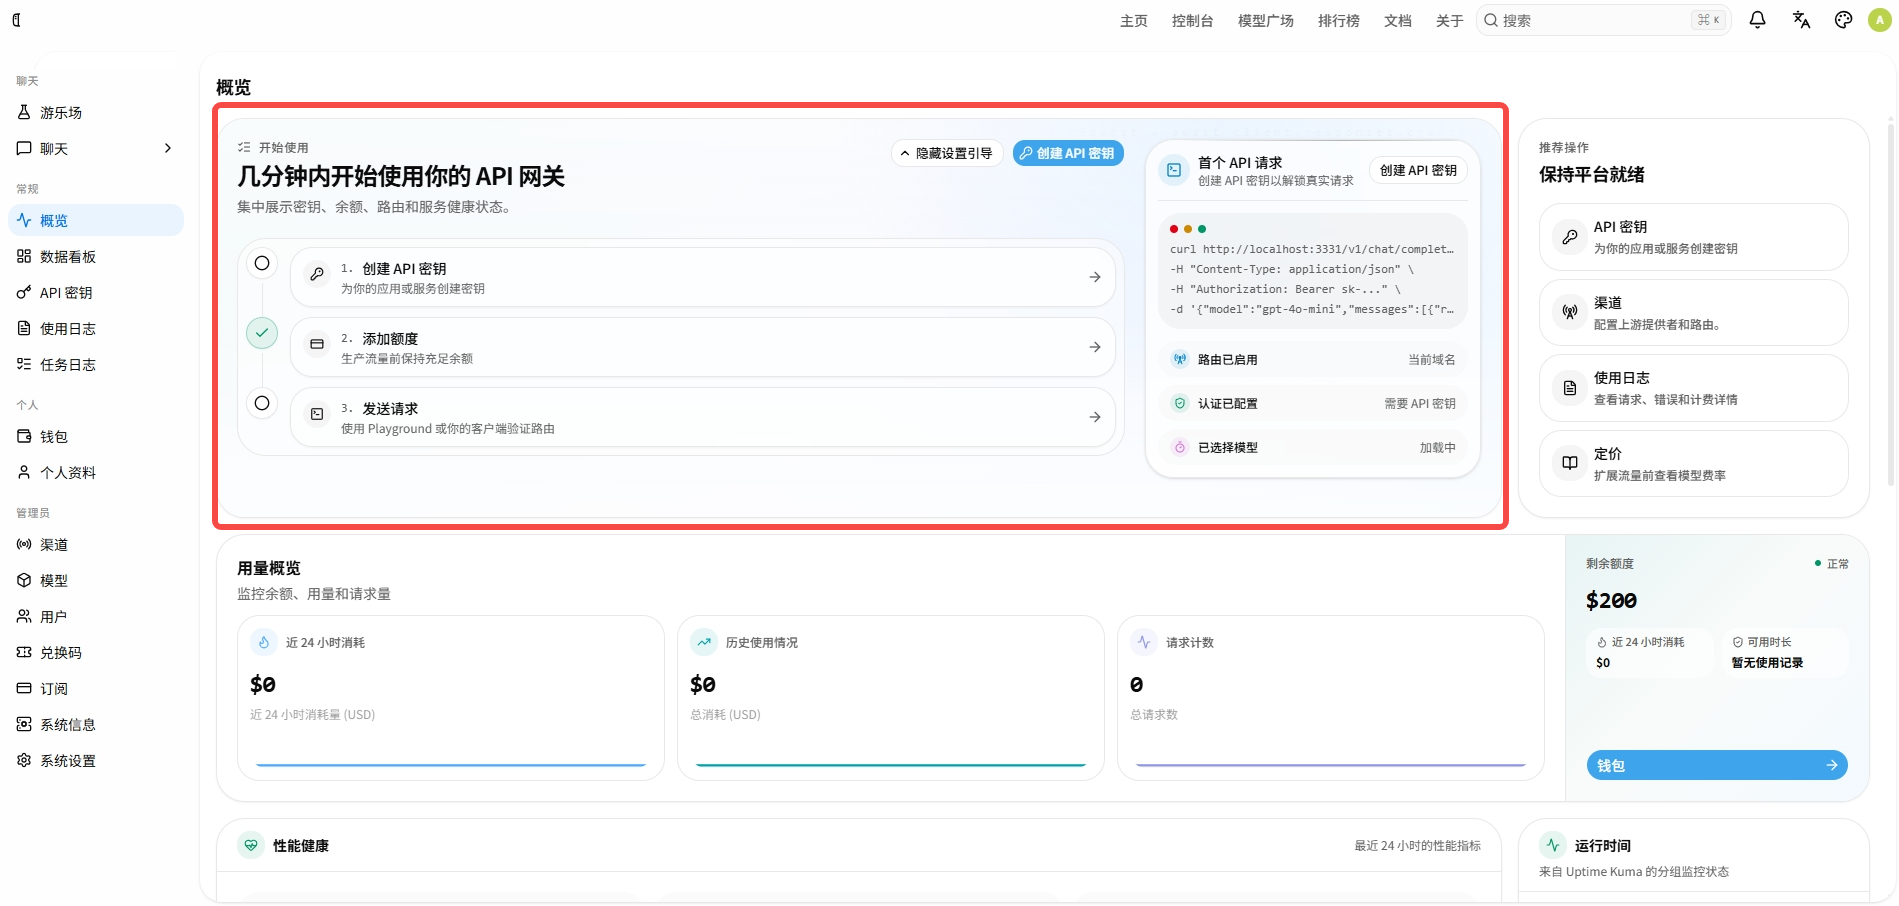The width and height of the screenshot is (1899, 906).
Task: Open the recommended 使用日志 card
Action: (x=1694, y=388)
